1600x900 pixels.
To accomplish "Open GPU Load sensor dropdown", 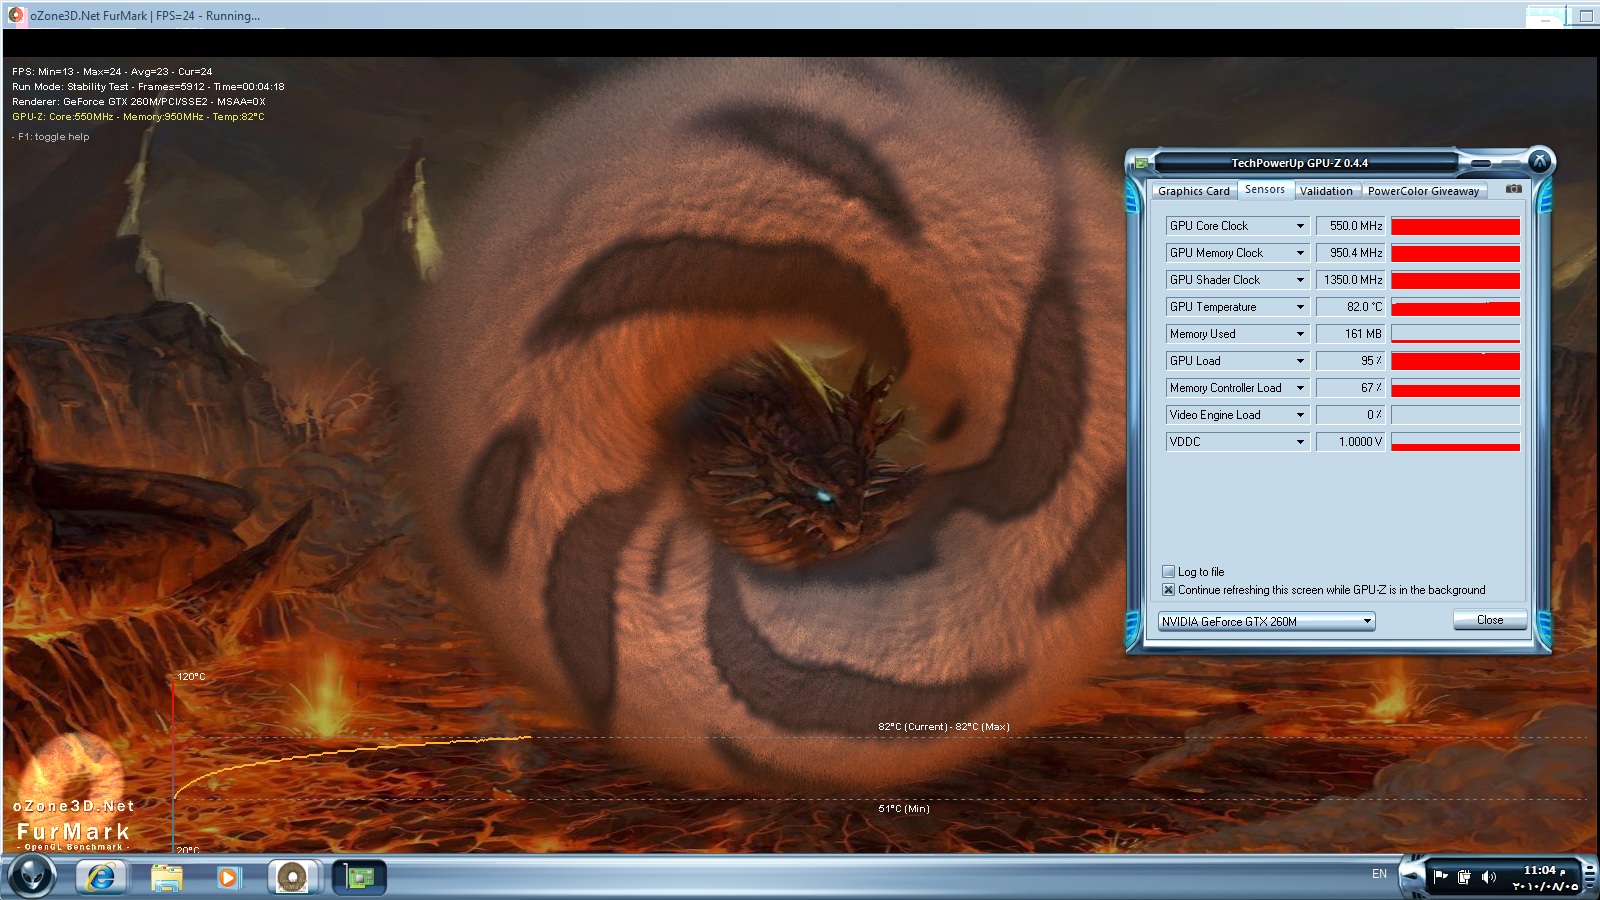I will coord(1300,361).
